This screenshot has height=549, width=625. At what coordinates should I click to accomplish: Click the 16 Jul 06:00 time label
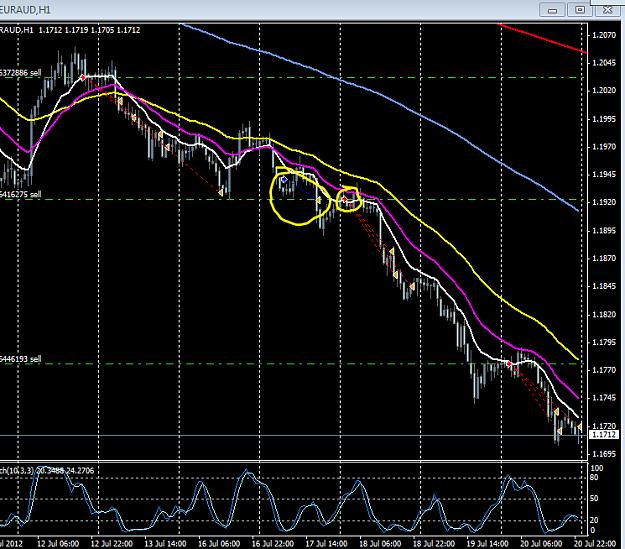(219, 544)
